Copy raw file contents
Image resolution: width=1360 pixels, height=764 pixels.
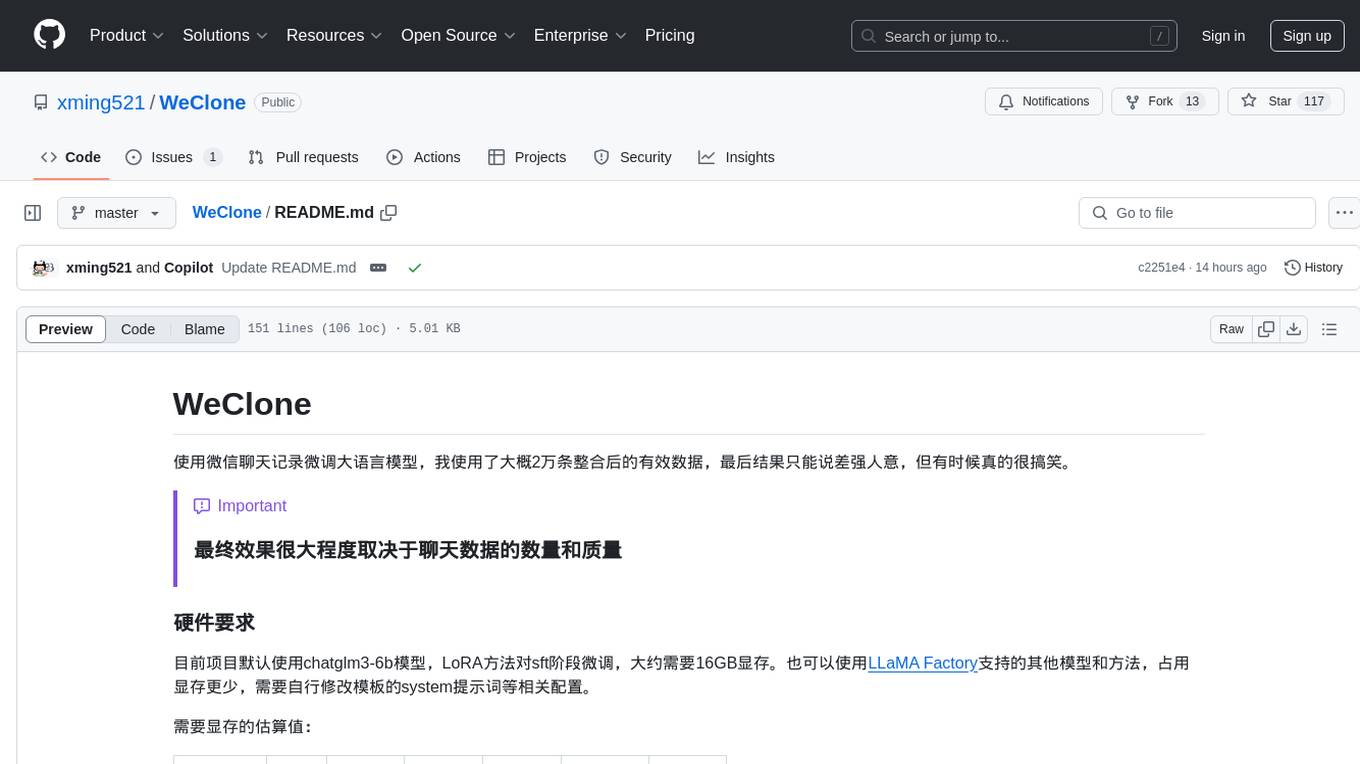click(x=1266, y=329)
